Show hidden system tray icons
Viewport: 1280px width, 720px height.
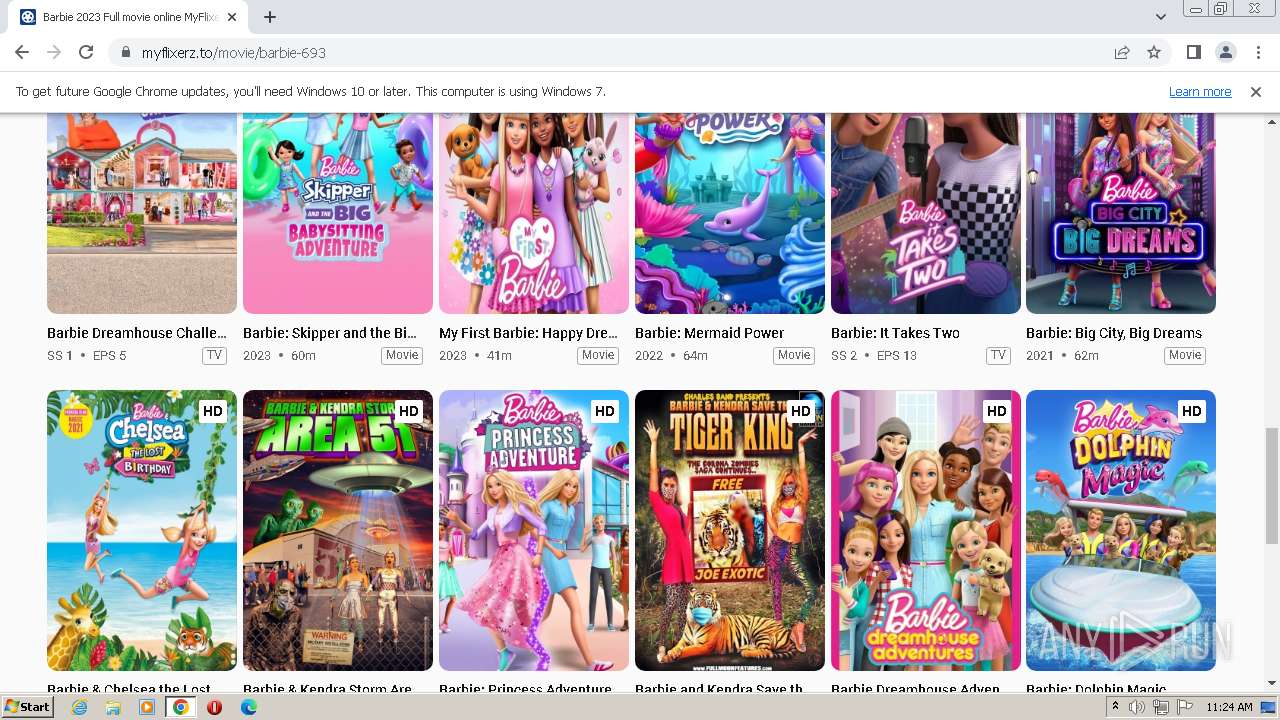(1116, 707)
